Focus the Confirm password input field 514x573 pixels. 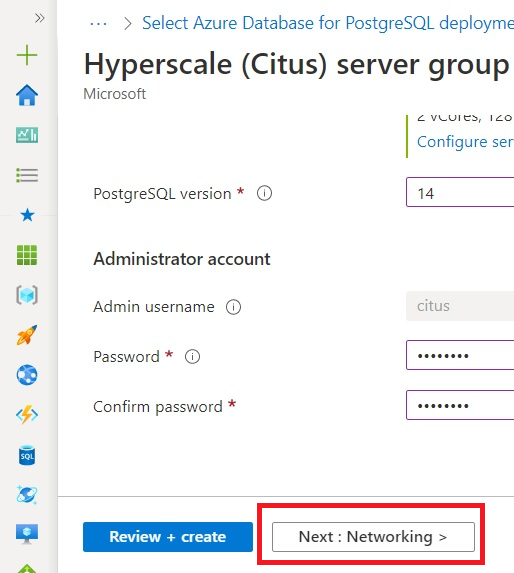tap(460, 405)
